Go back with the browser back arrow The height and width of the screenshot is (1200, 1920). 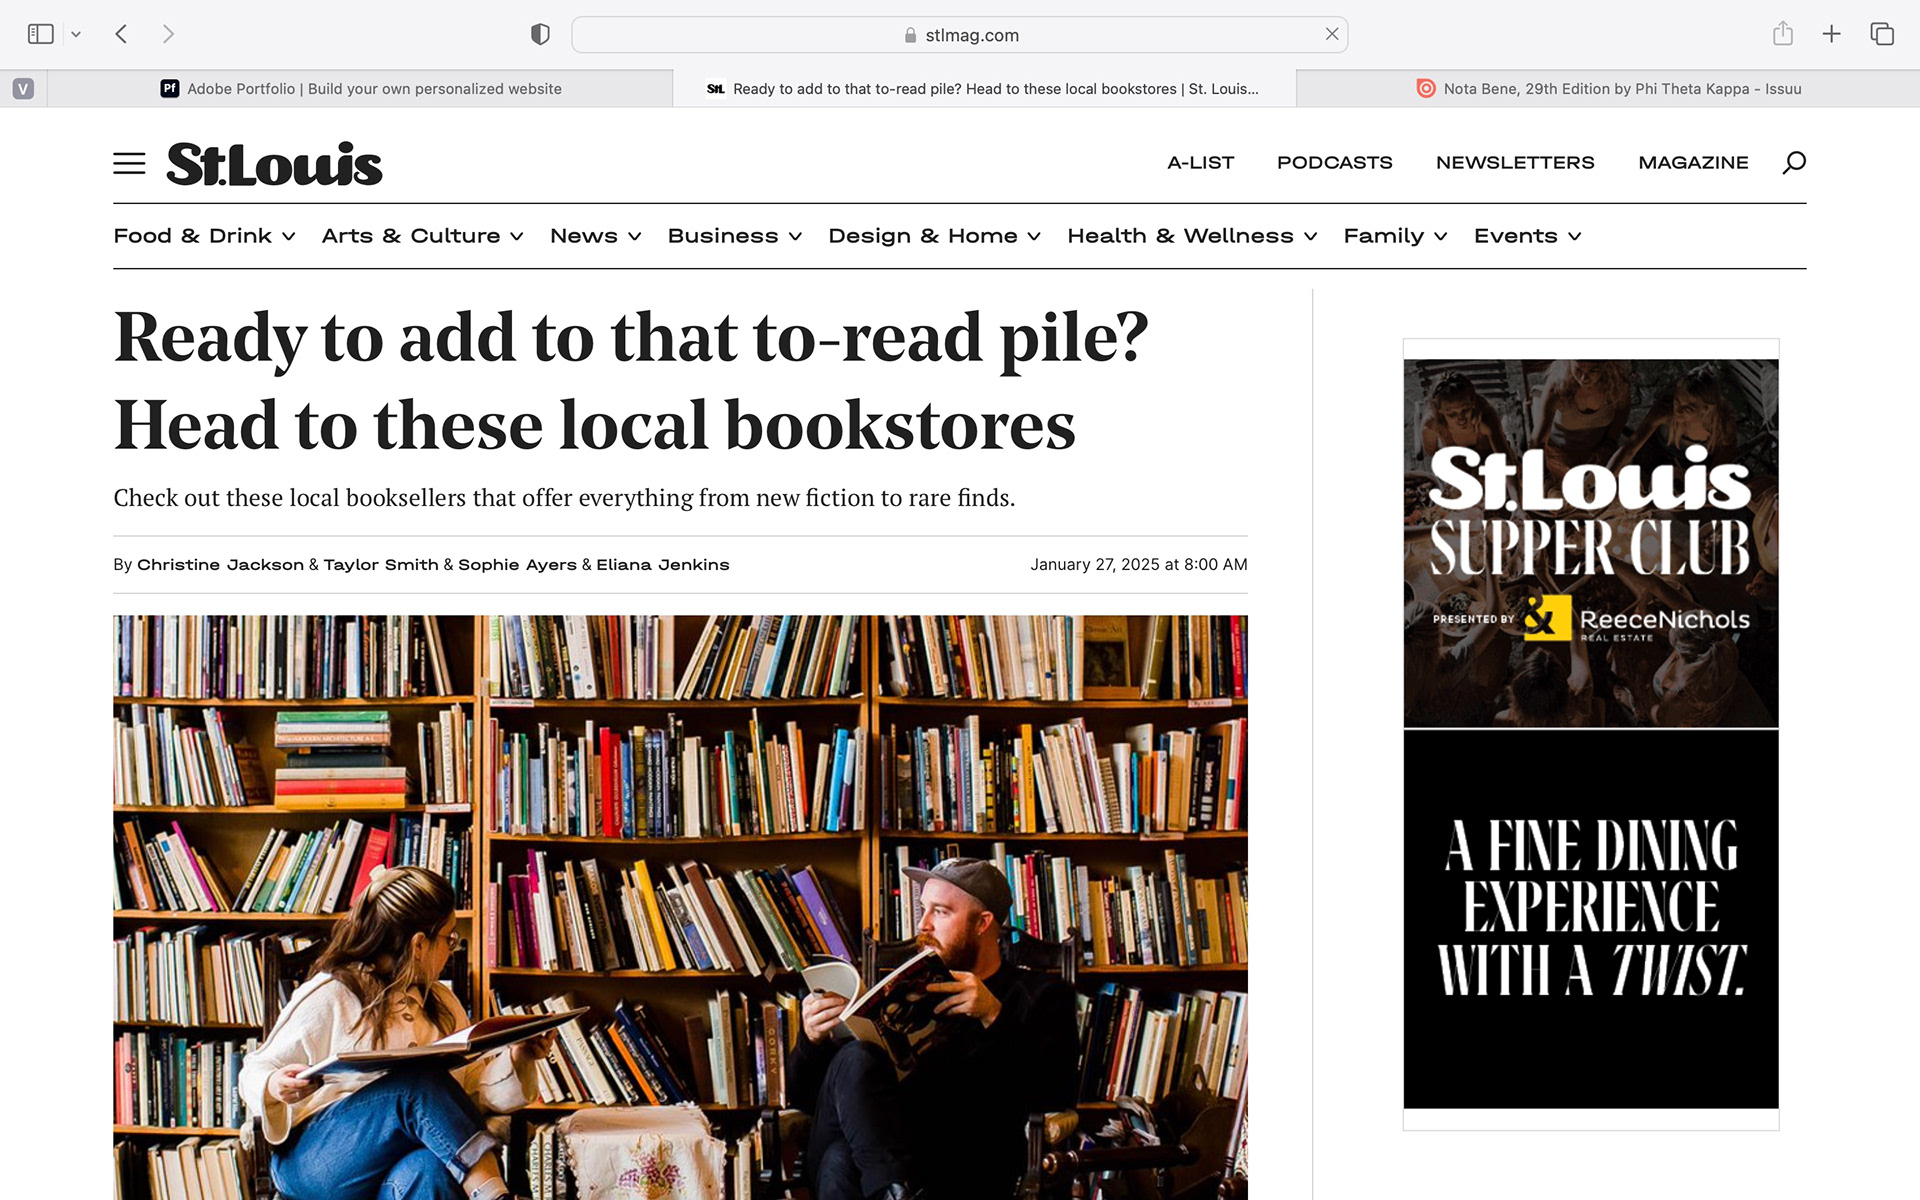[121, 34]
